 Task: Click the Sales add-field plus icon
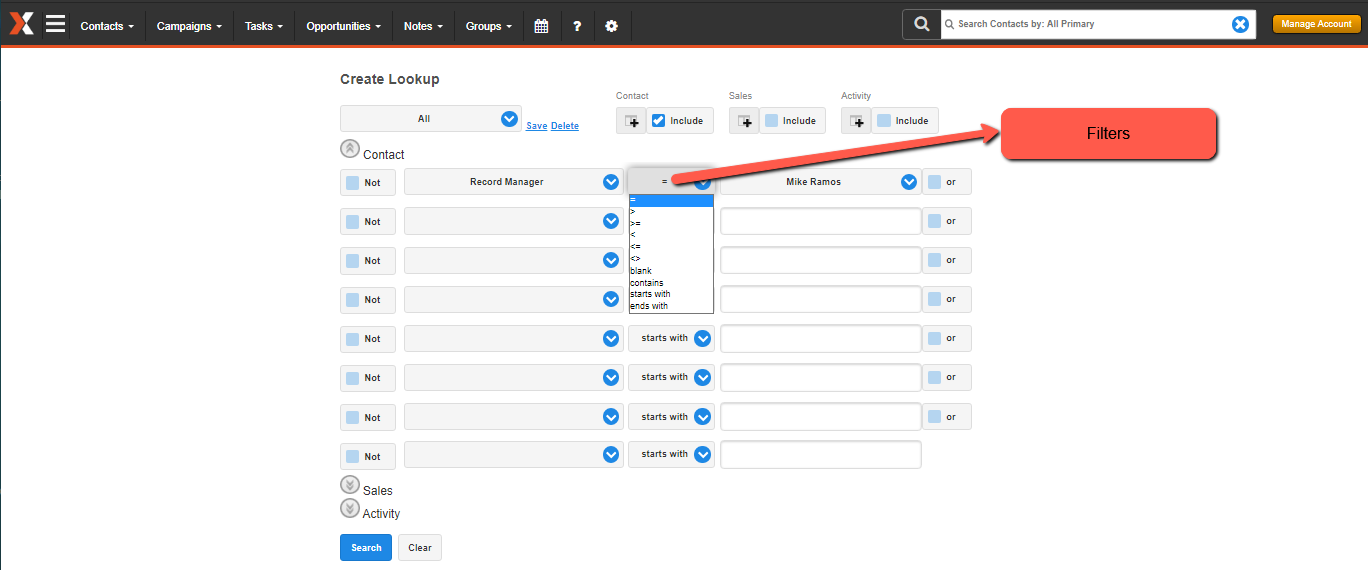coord(743,121)
